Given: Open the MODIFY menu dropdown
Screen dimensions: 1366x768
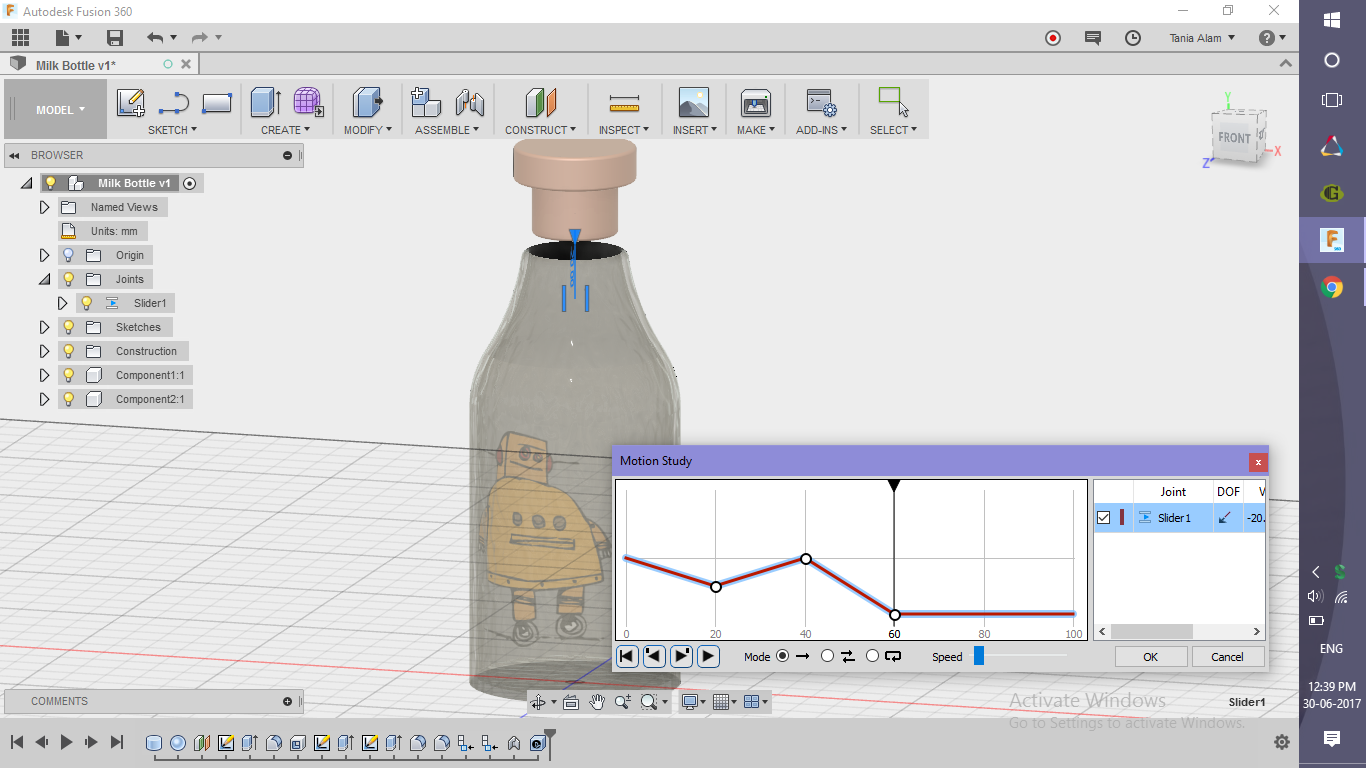Looking at the screenshot, I should (367, 130).
